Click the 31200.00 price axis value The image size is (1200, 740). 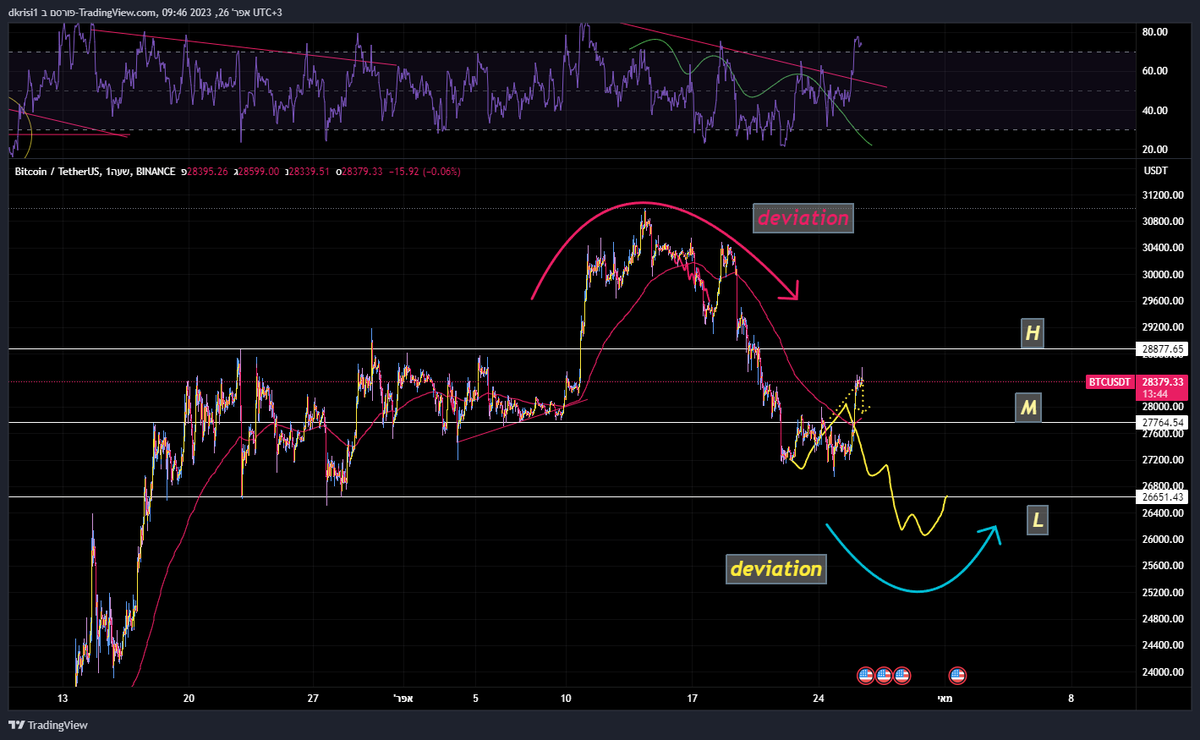1161,195
